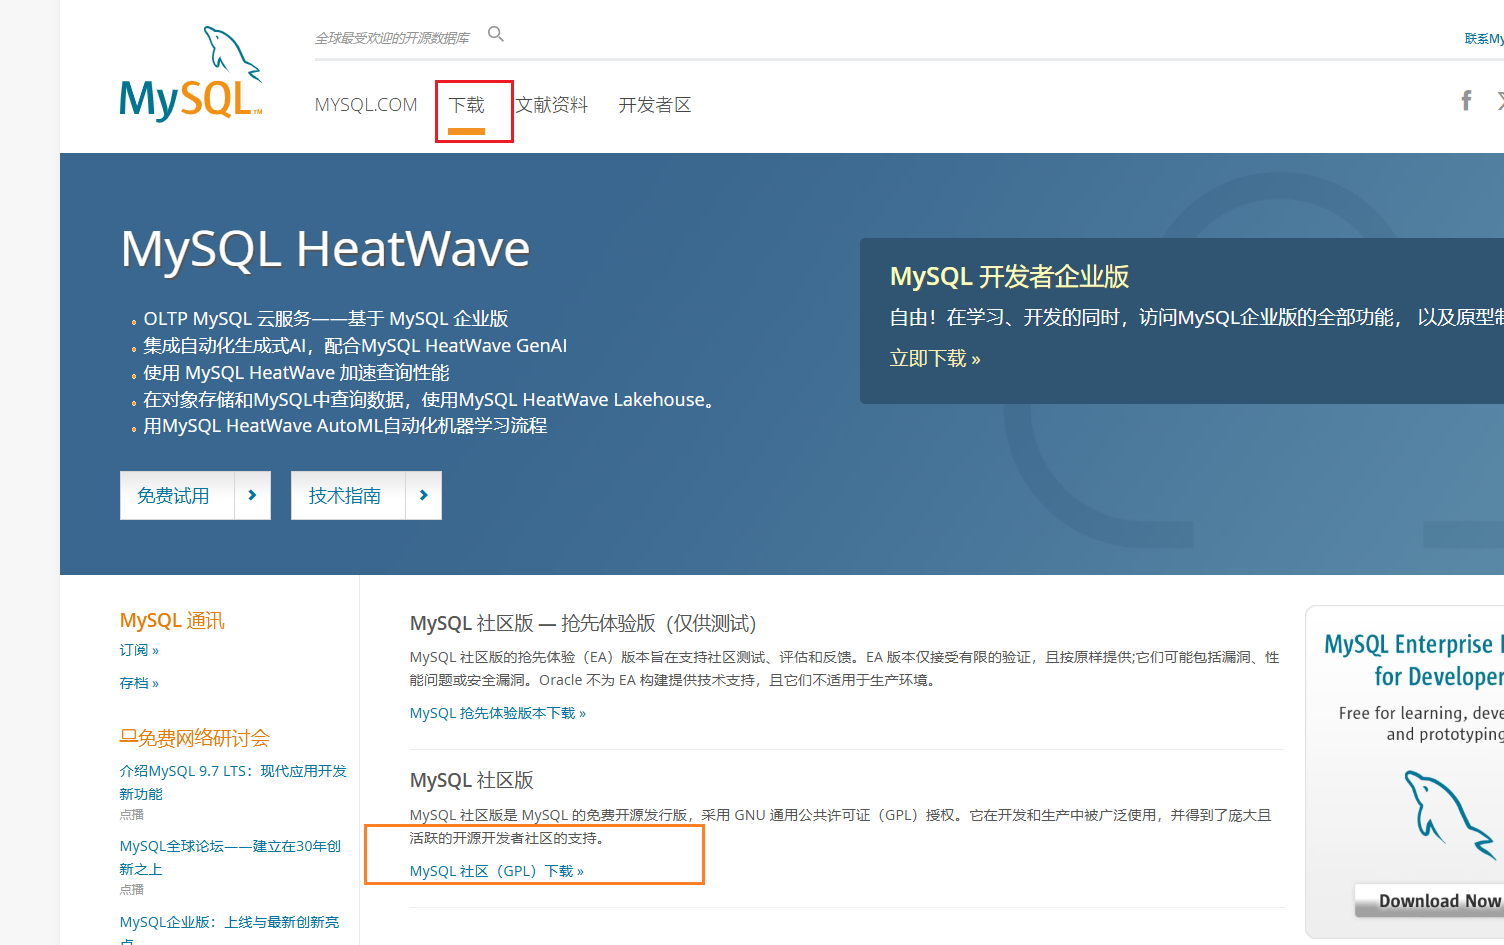1504x945 pixels.
Task: Open the 下载 tab
Action: click(466, 105)
